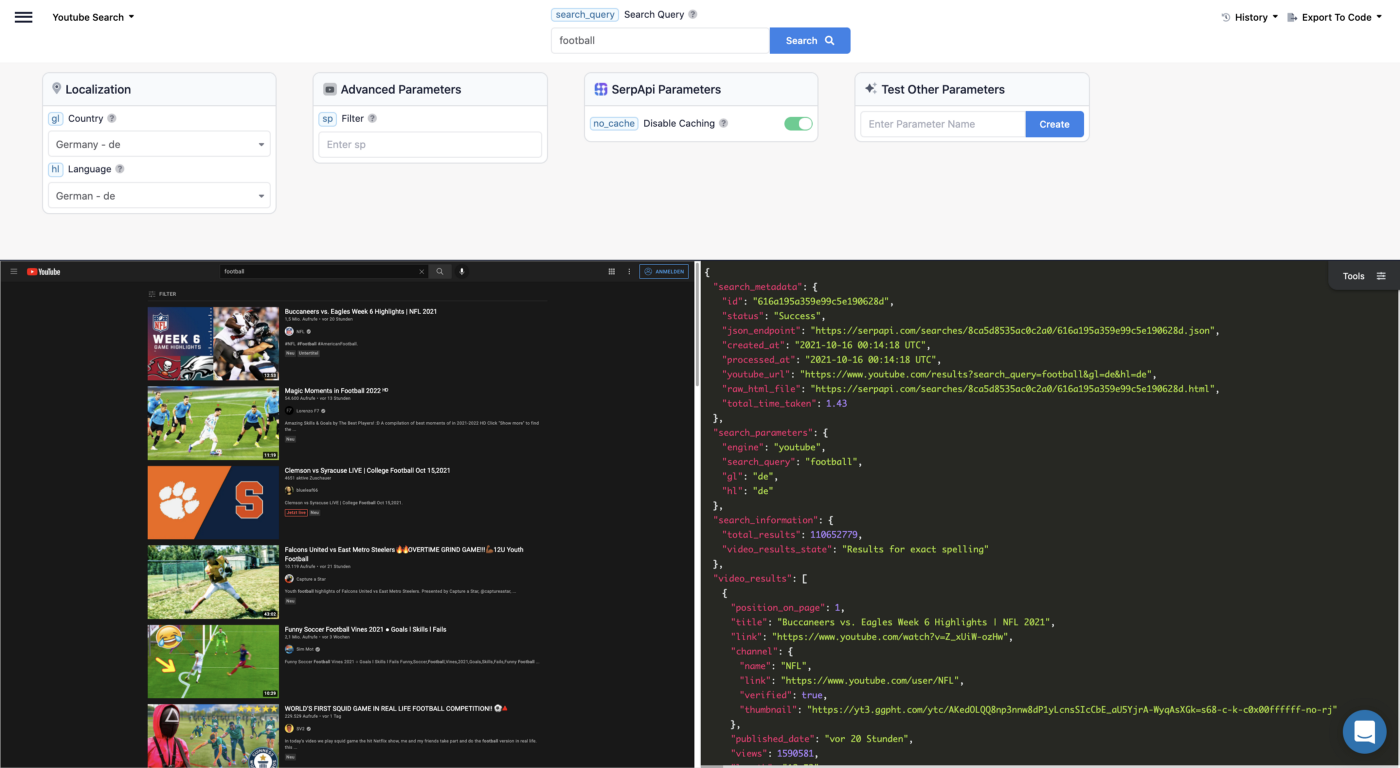
Task: Open the History dropdown
Action: [1250, 17]
